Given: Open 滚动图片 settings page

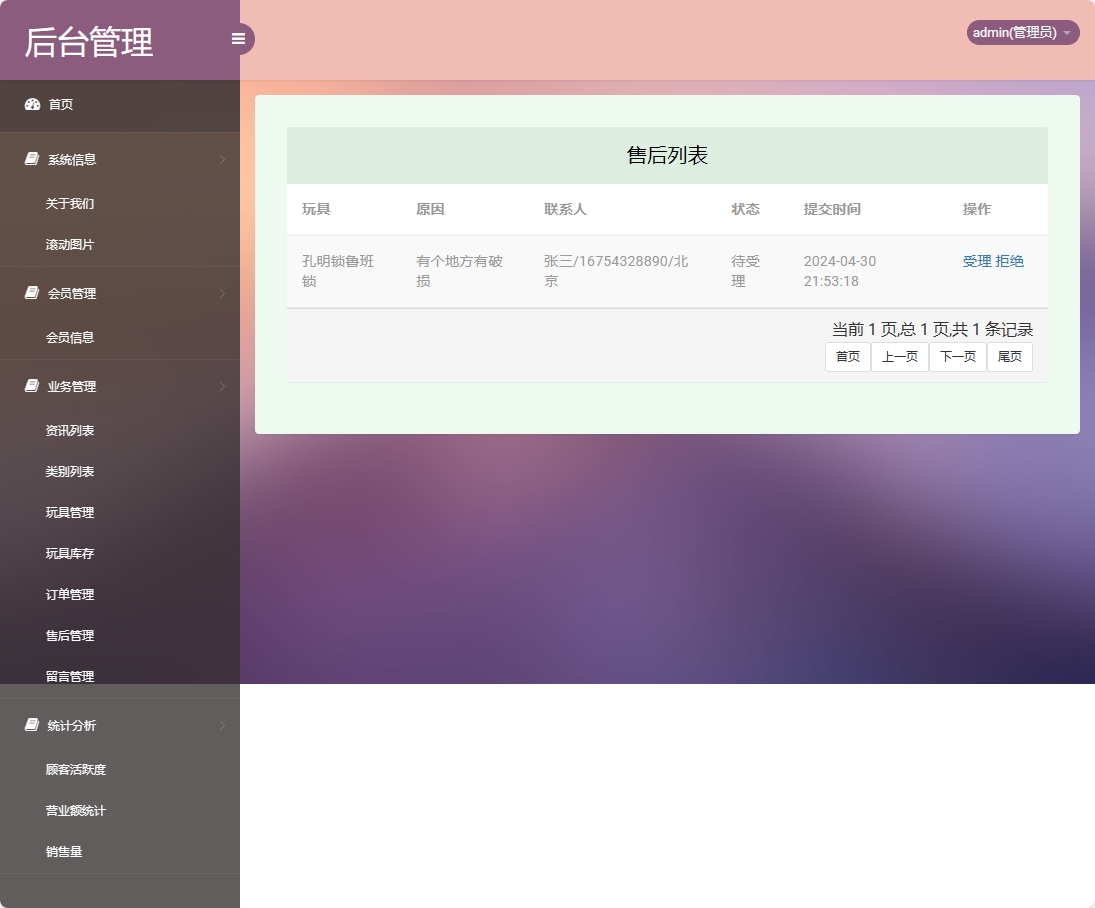Looking at the screenshot, I should point(69,244).
